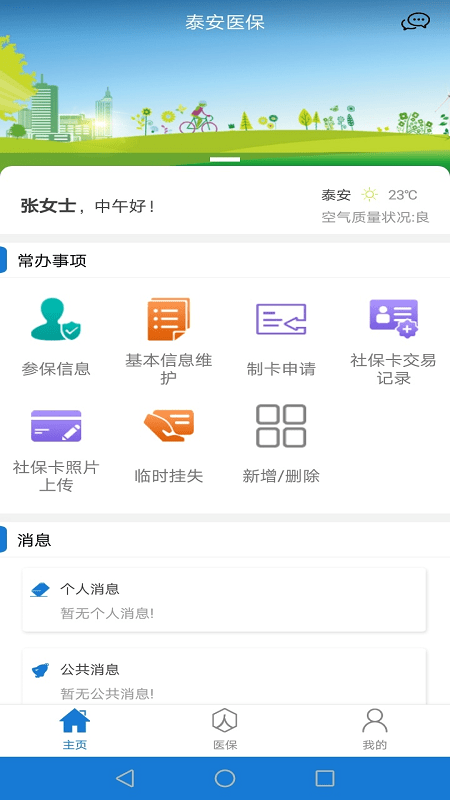
Task: Tap the Android back button
Action: (x=125, y=779)
